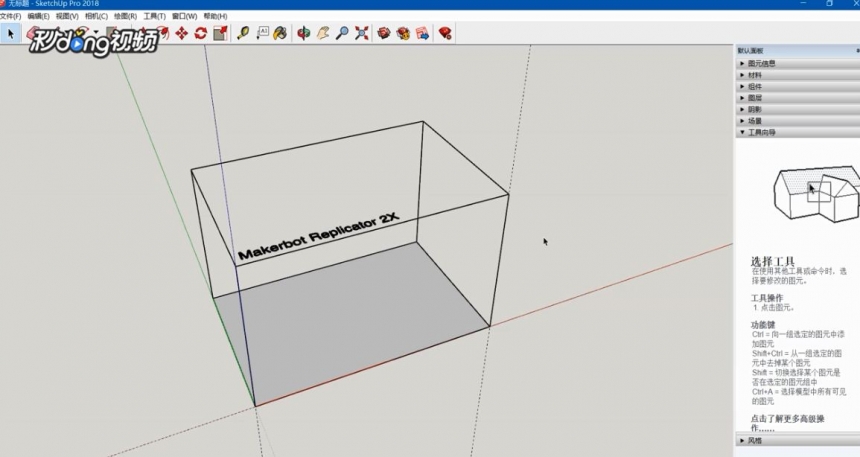This screenshot has width=860, height=457.
Task: Open the 视图(V) menu
Action: pyautogui.click(x=67, y=16)
